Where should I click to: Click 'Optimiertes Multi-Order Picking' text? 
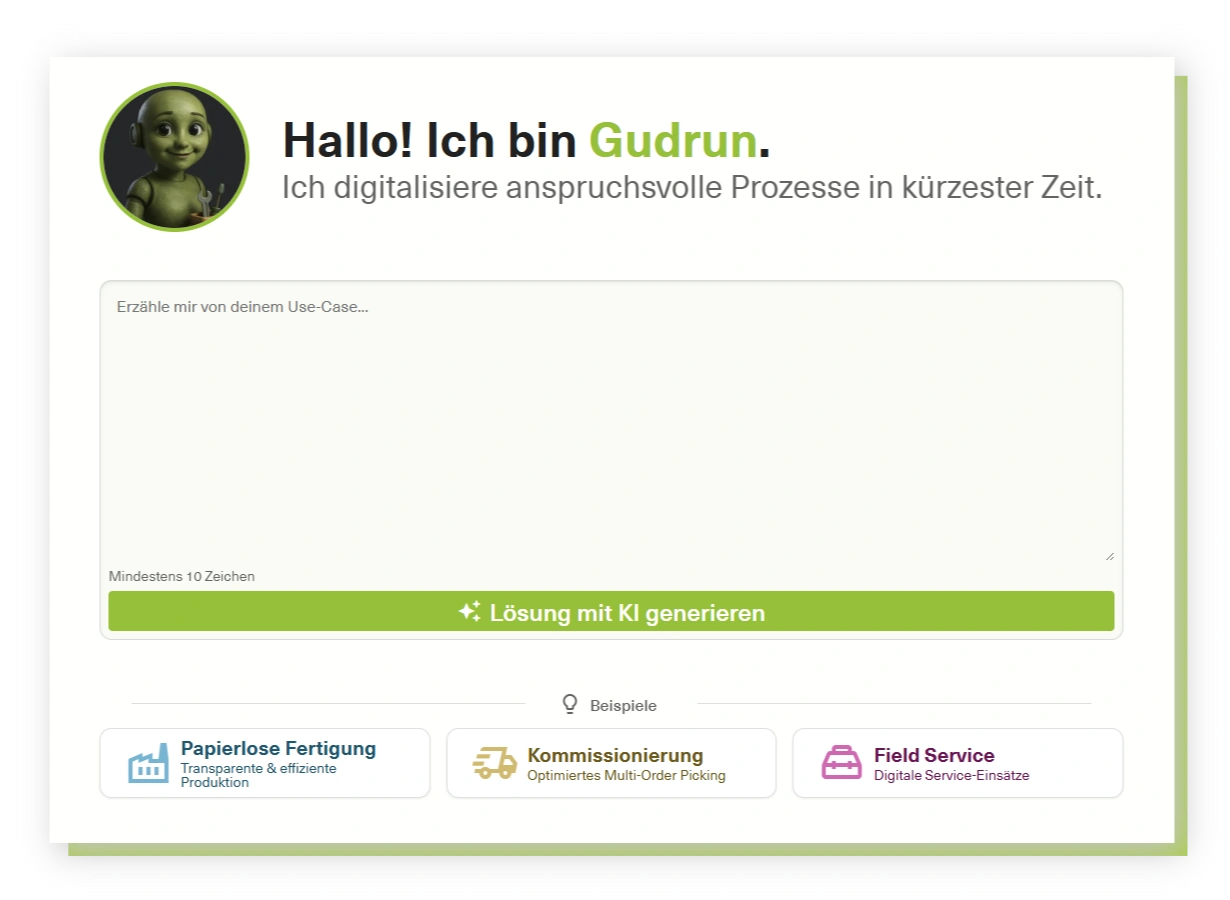(x=626, y=775)
